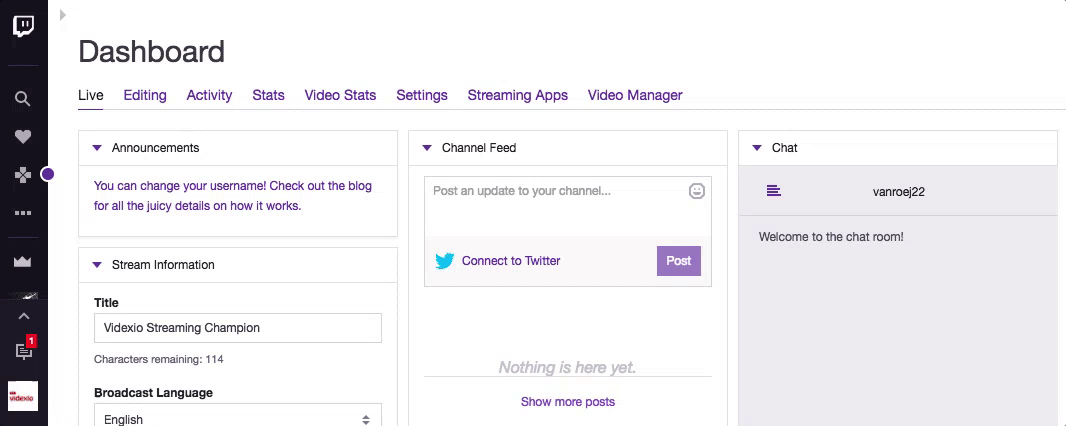Image resolution: width=1066 pixels, height=426 pixels.
Task: Click the Connect to Twitter link
Action: pyautogui.click(x=510, y=261)
